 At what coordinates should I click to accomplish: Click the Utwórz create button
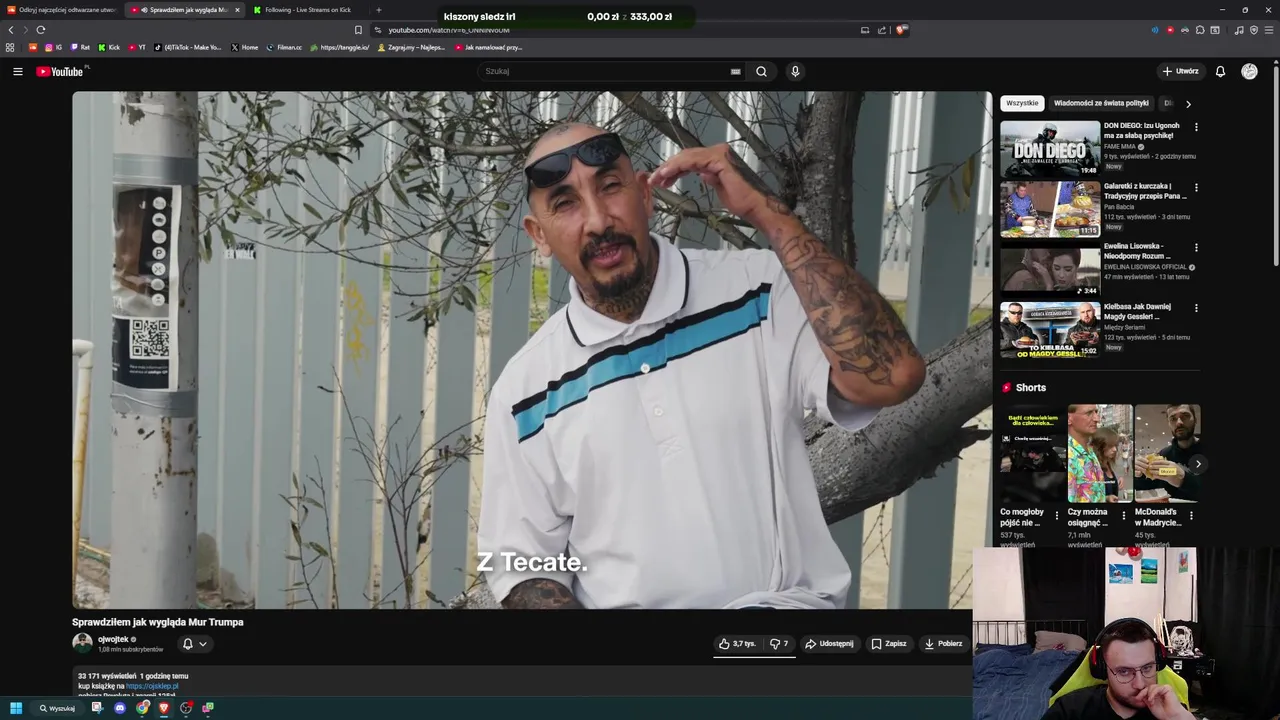1180,71
